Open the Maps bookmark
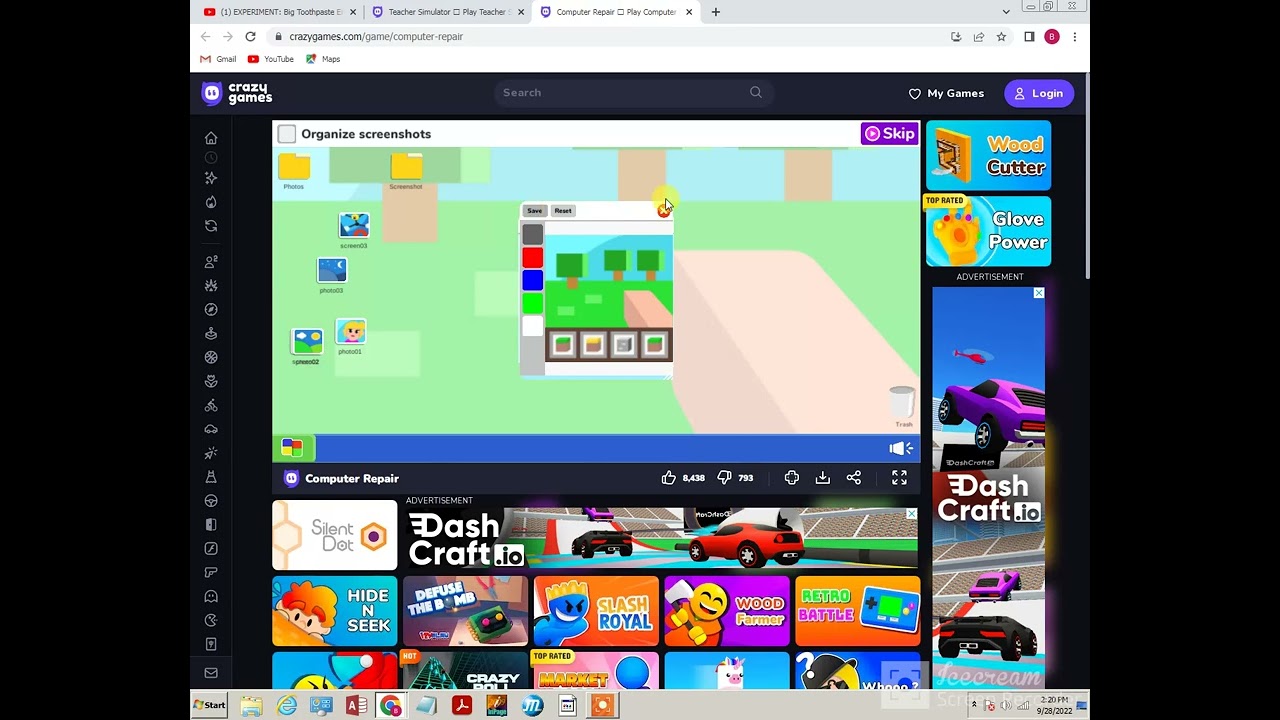Screen dimensions: 1280x720 (323, 59)
